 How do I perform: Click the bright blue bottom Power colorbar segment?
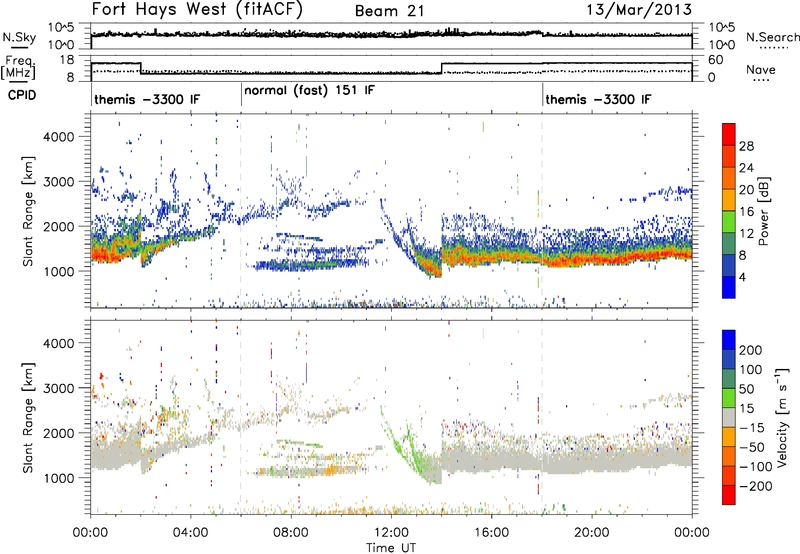click(729, 287)
